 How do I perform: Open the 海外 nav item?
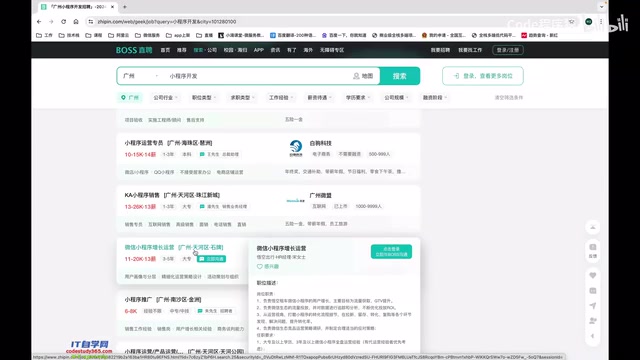click(308, 50)
